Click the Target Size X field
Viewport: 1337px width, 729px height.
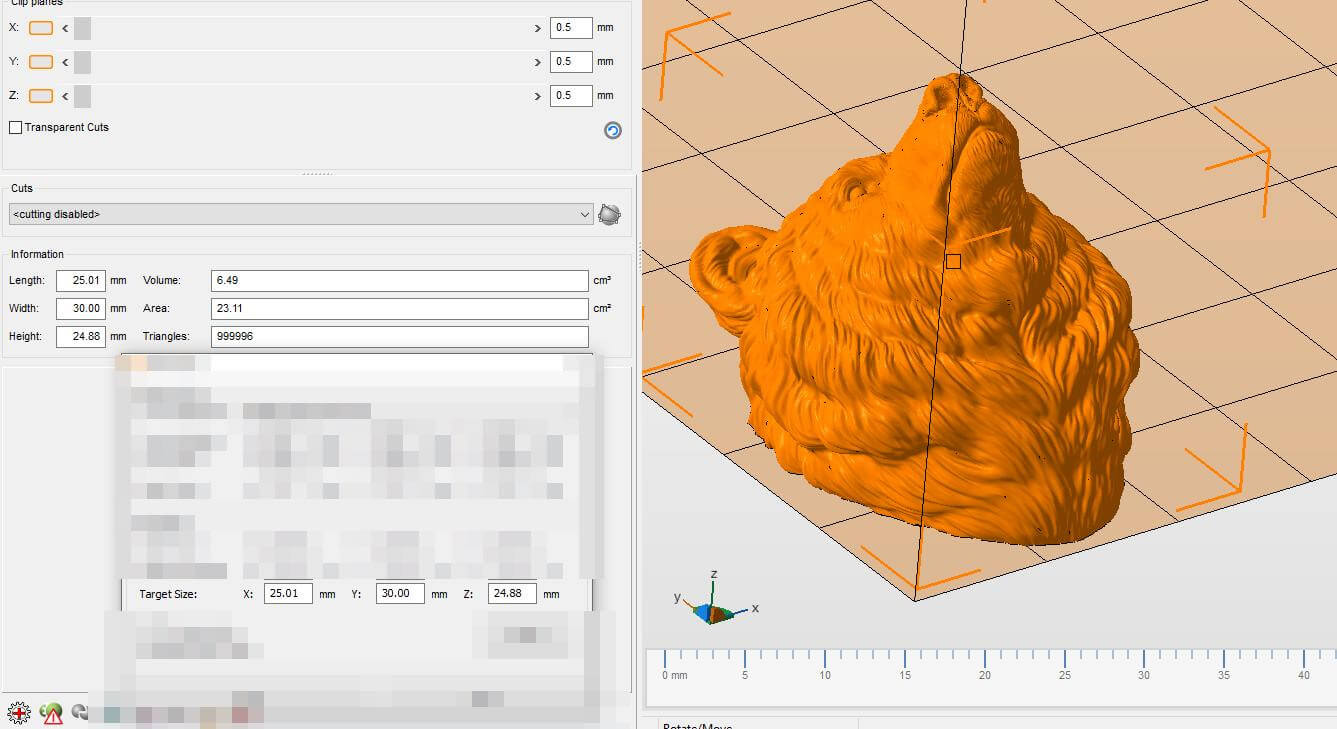(288, 594)
